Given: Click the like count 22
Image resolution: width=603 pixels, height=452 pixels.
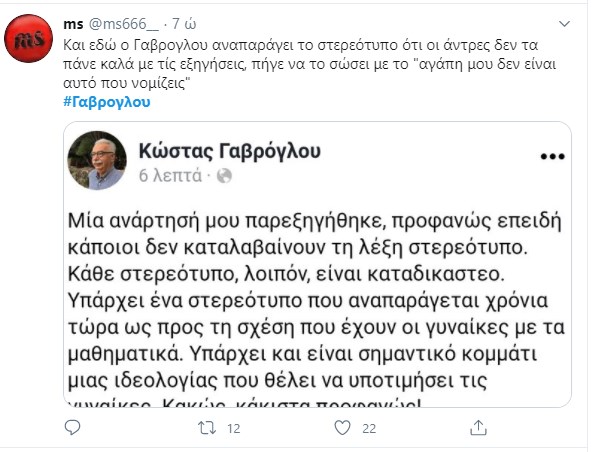Looking at the screenshot, I should (x=369, y=428).
